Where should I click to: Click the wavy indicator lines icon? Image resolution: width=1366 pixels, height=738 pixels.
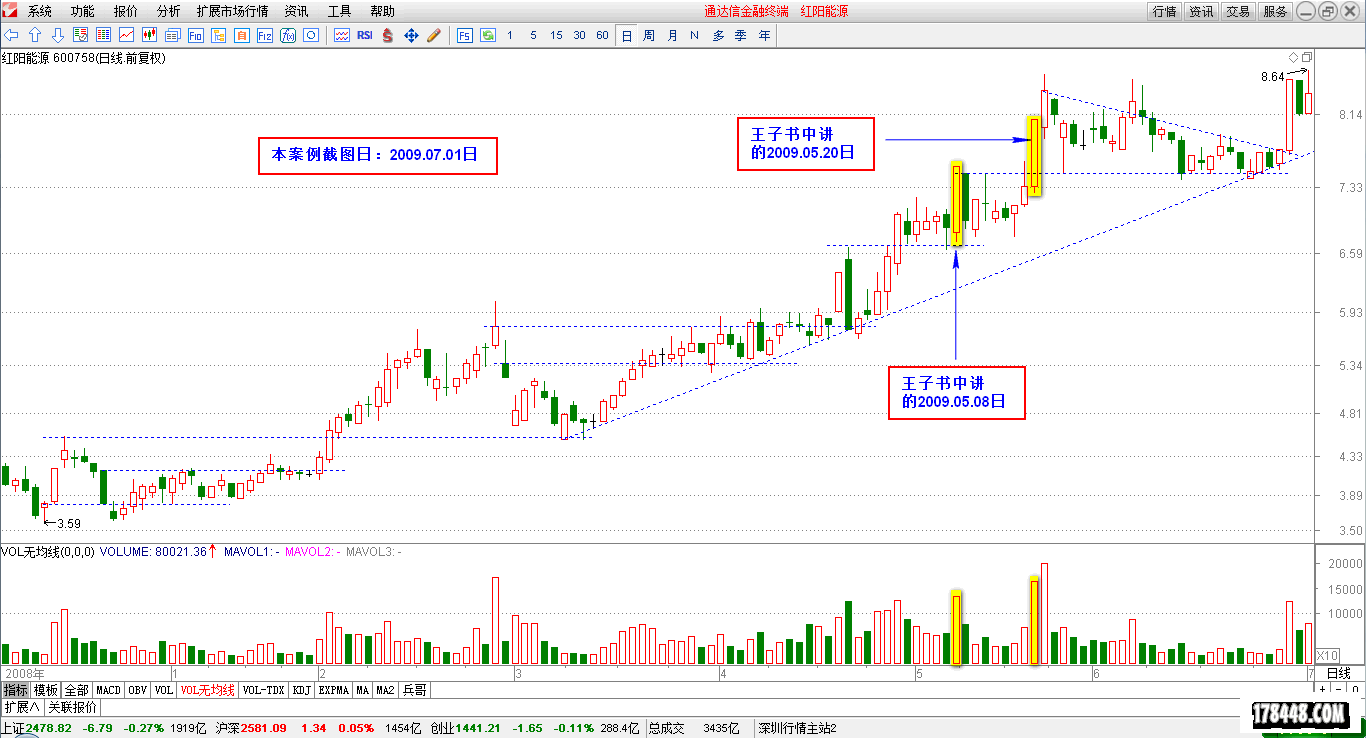tap(342, 35)
